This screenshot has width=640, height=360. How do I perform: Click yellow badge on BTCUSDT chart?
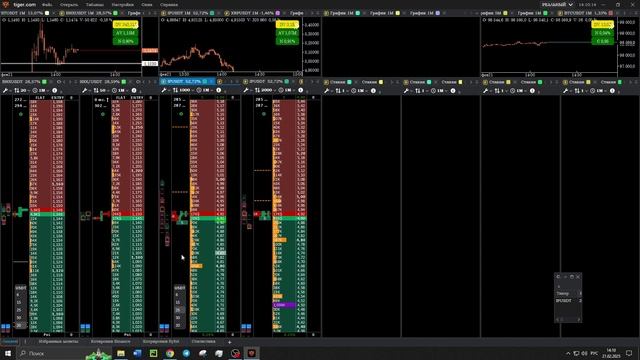(x=602, y=25)
